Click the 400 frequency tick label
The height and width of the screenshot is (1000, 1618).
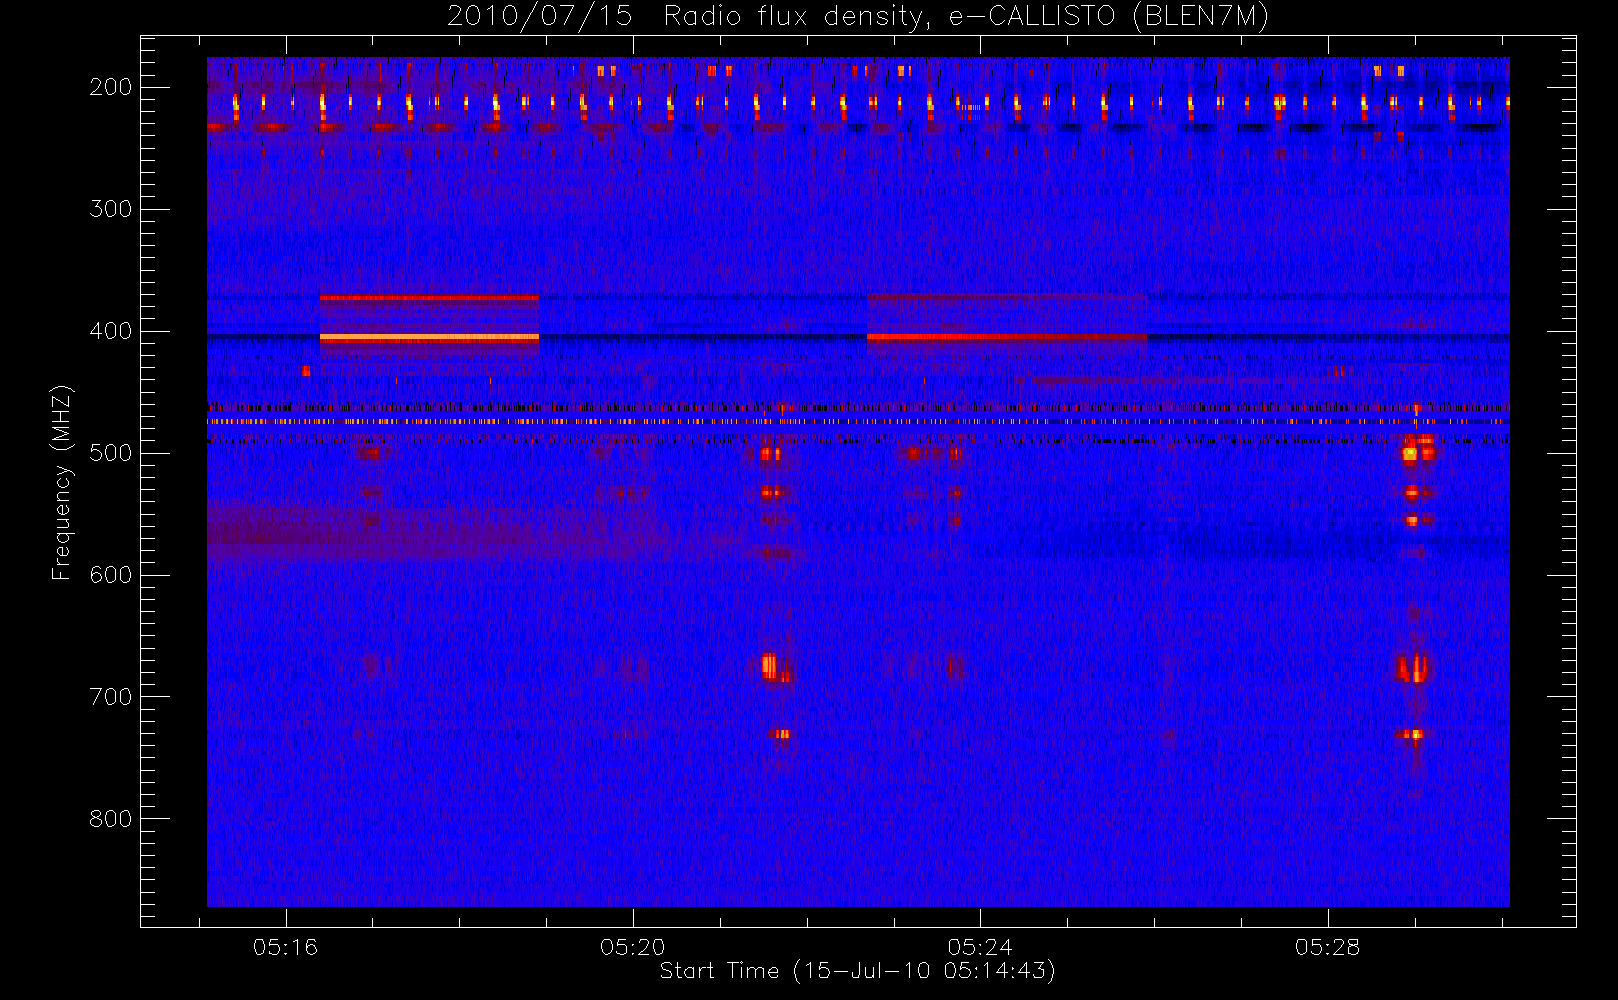(x=111, y=331)
